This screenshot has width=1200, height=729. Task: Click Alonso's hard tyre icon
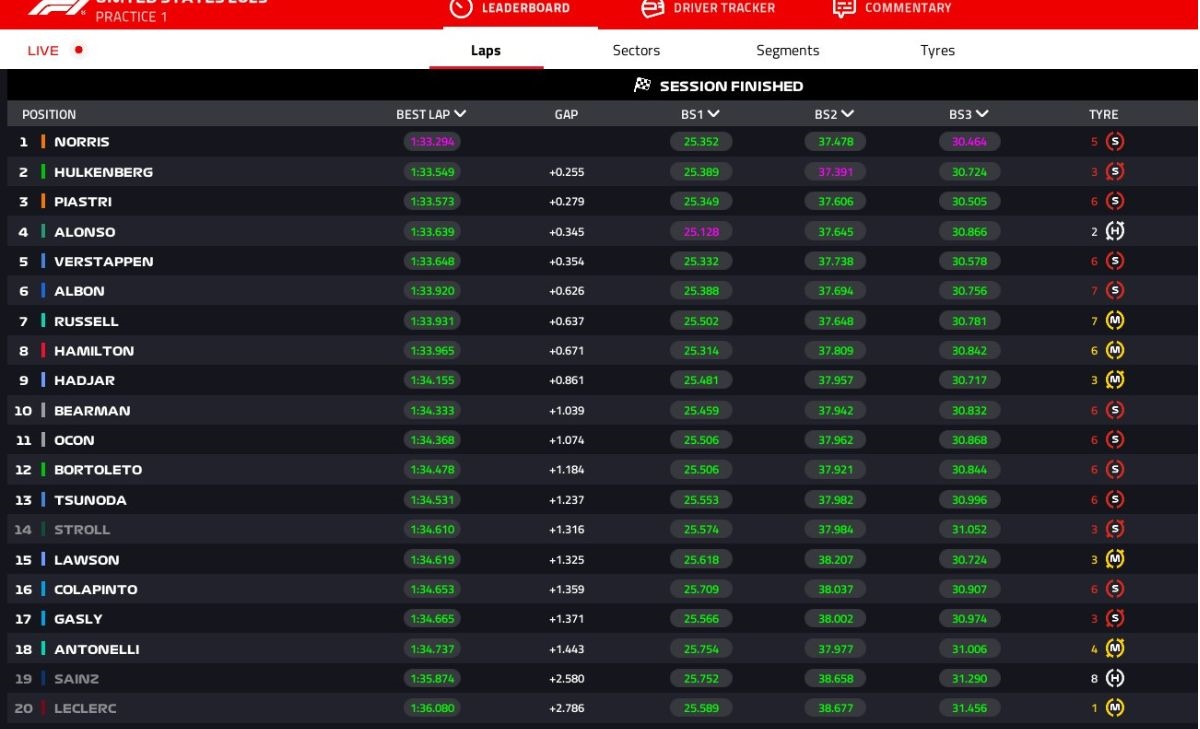coord(1115,232)
